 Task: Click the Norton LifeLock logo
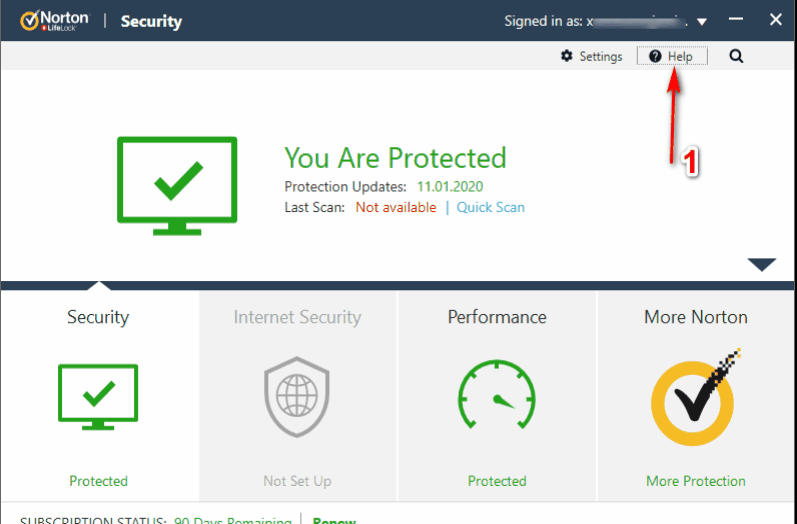pos(54,21)
